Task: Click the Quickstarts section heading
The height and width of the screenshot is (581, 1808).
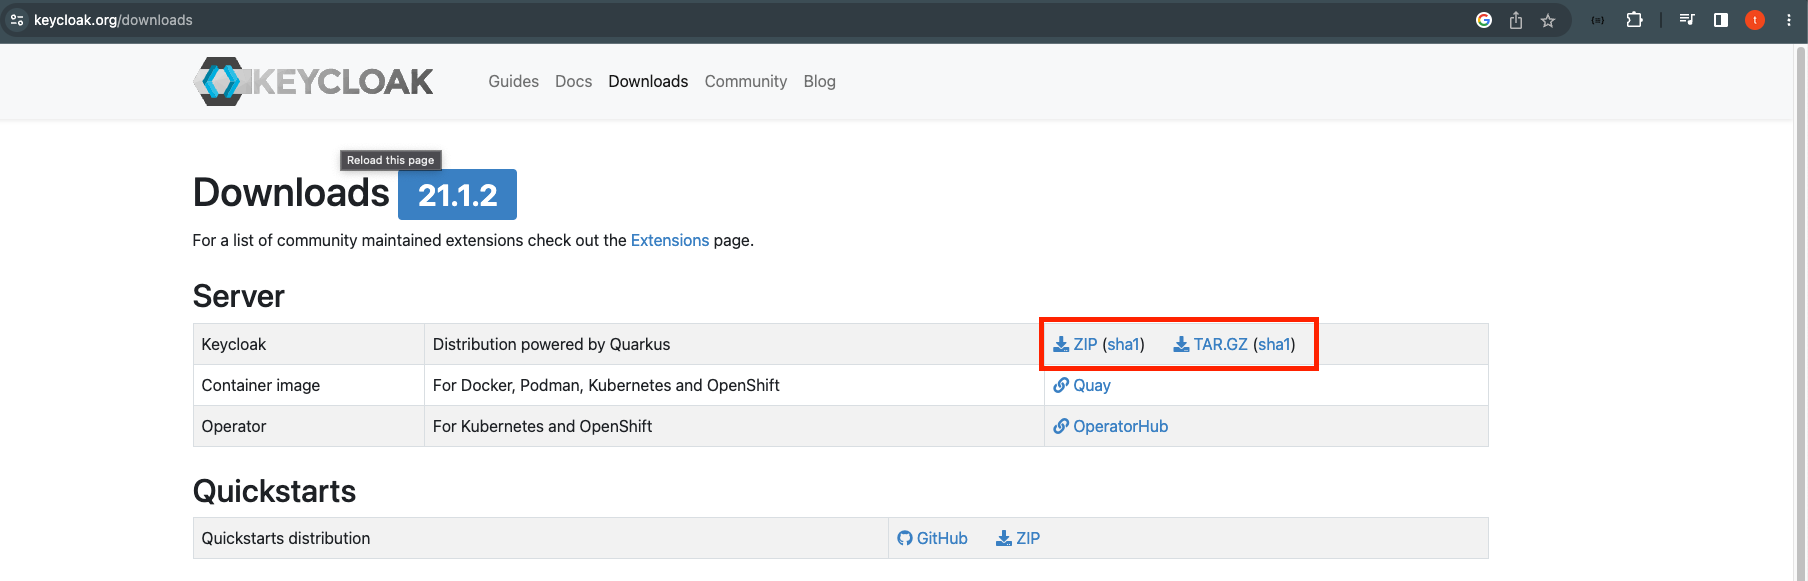Action: 274,491
